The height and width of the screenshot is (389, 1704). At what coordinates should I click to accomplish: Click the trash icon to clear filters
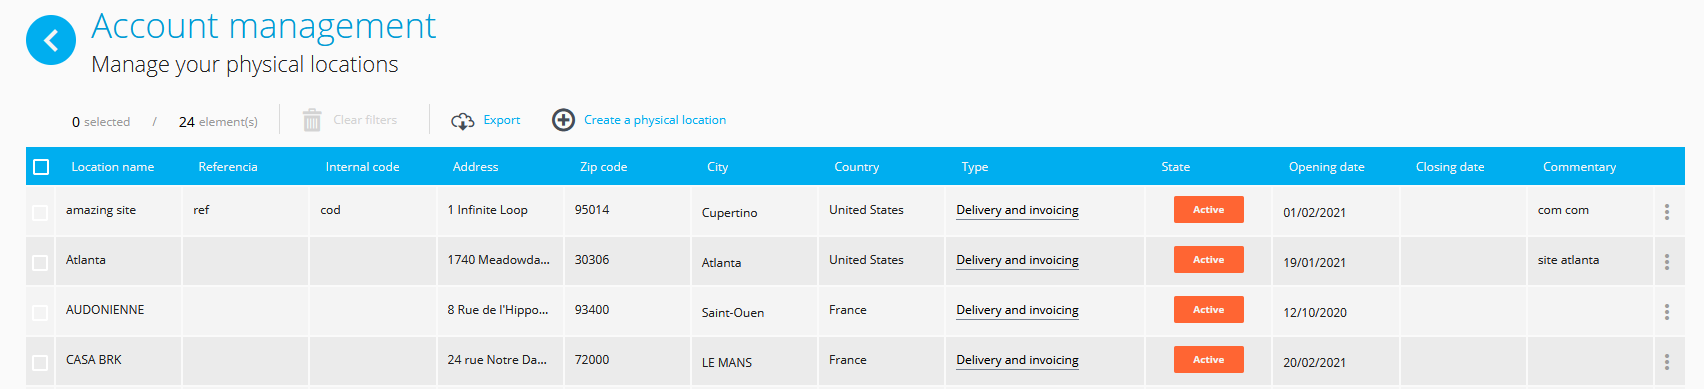(312, 120)
